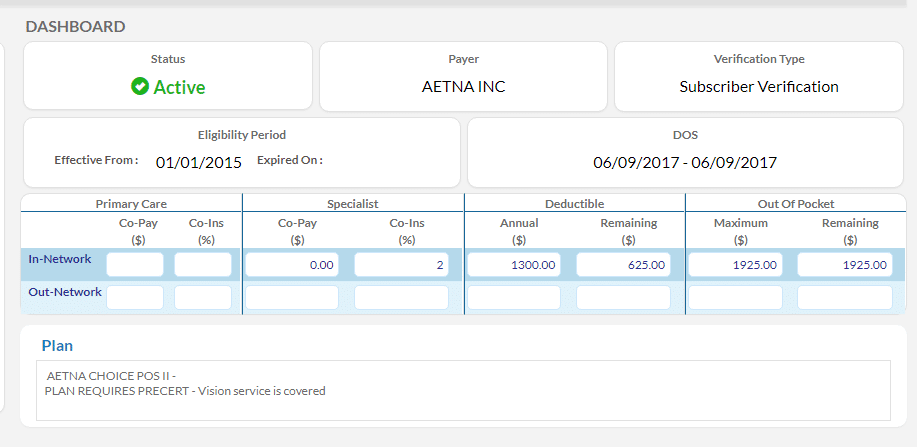The image size is (917, 447).
Task: Click Out-Network Primary Care Co-Pay field
Action: pos(134,297)
